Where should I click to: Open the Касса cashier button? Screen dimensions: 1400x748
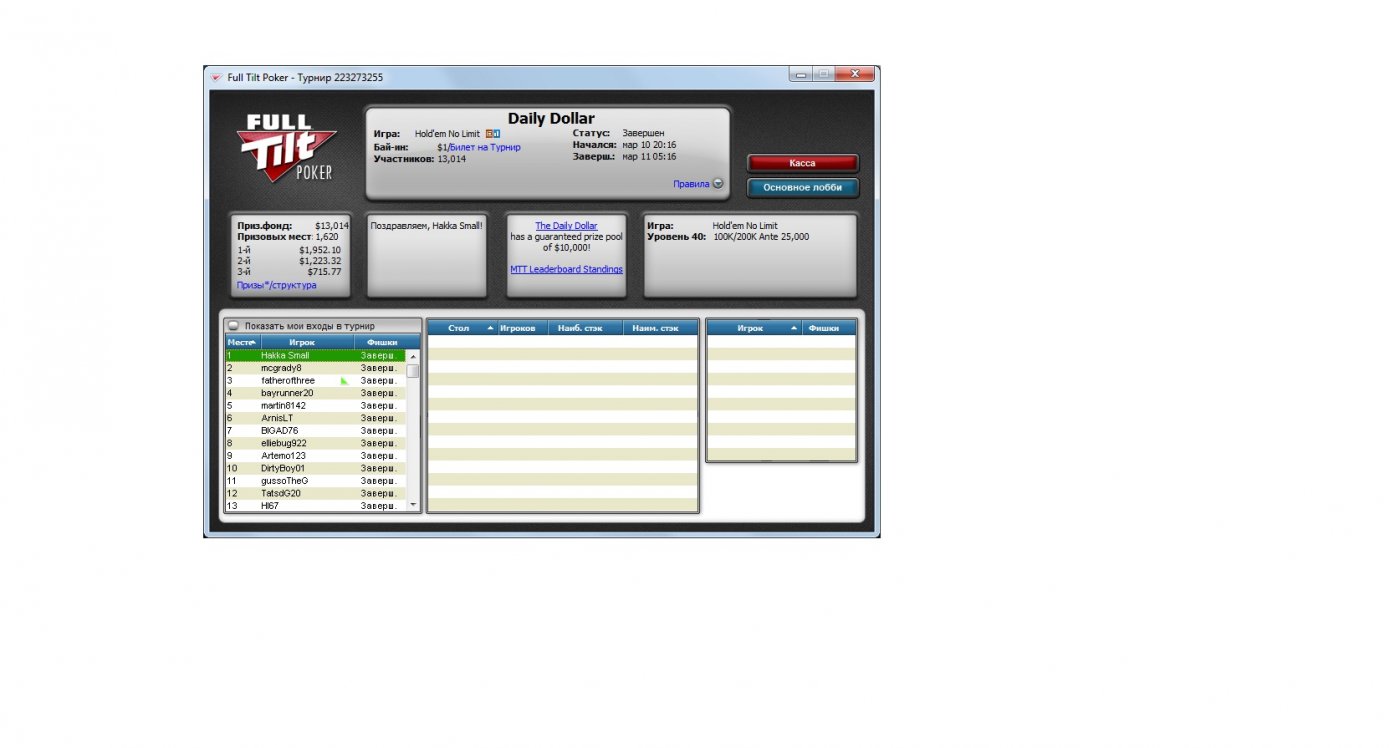(x=802, y=163)
